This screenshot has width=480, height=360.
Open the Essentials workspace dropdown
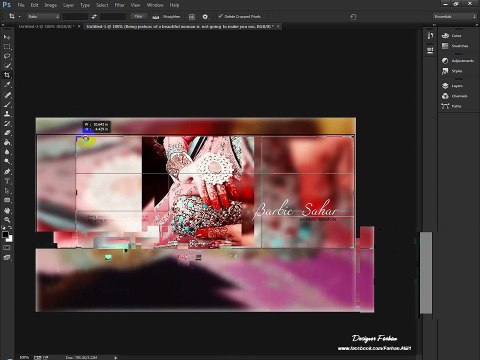455,16
